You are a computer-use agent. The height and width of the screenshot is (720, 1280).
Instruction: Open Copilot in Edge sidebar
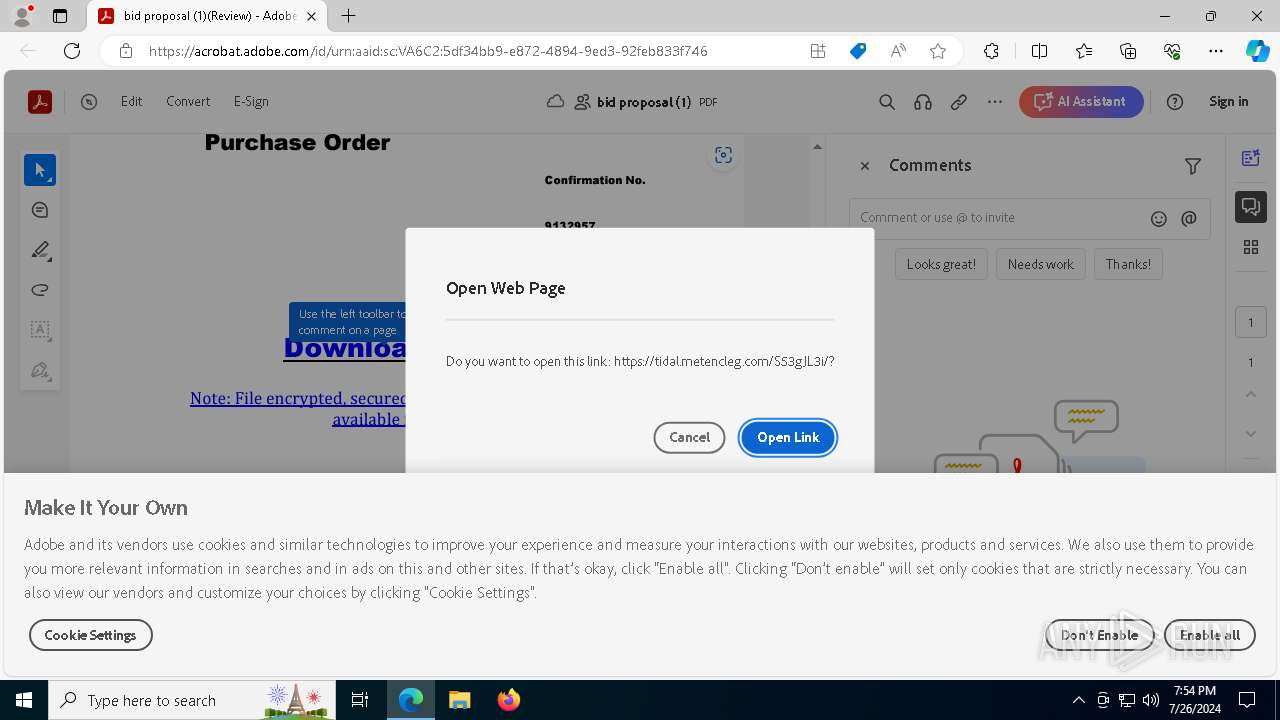[1258, 51]
